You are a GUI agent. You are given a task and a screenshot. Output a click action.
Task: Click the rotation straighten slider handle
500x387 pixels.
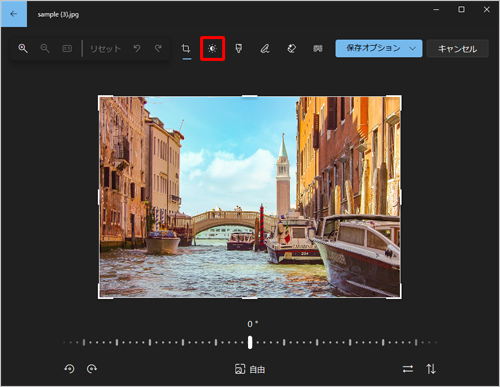[x=250, y=342]
